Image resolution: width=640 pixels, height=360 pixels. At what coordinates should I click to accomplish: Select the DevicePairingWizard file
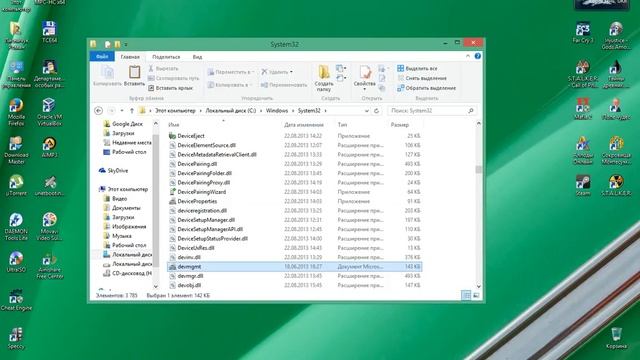click(201, 192)
